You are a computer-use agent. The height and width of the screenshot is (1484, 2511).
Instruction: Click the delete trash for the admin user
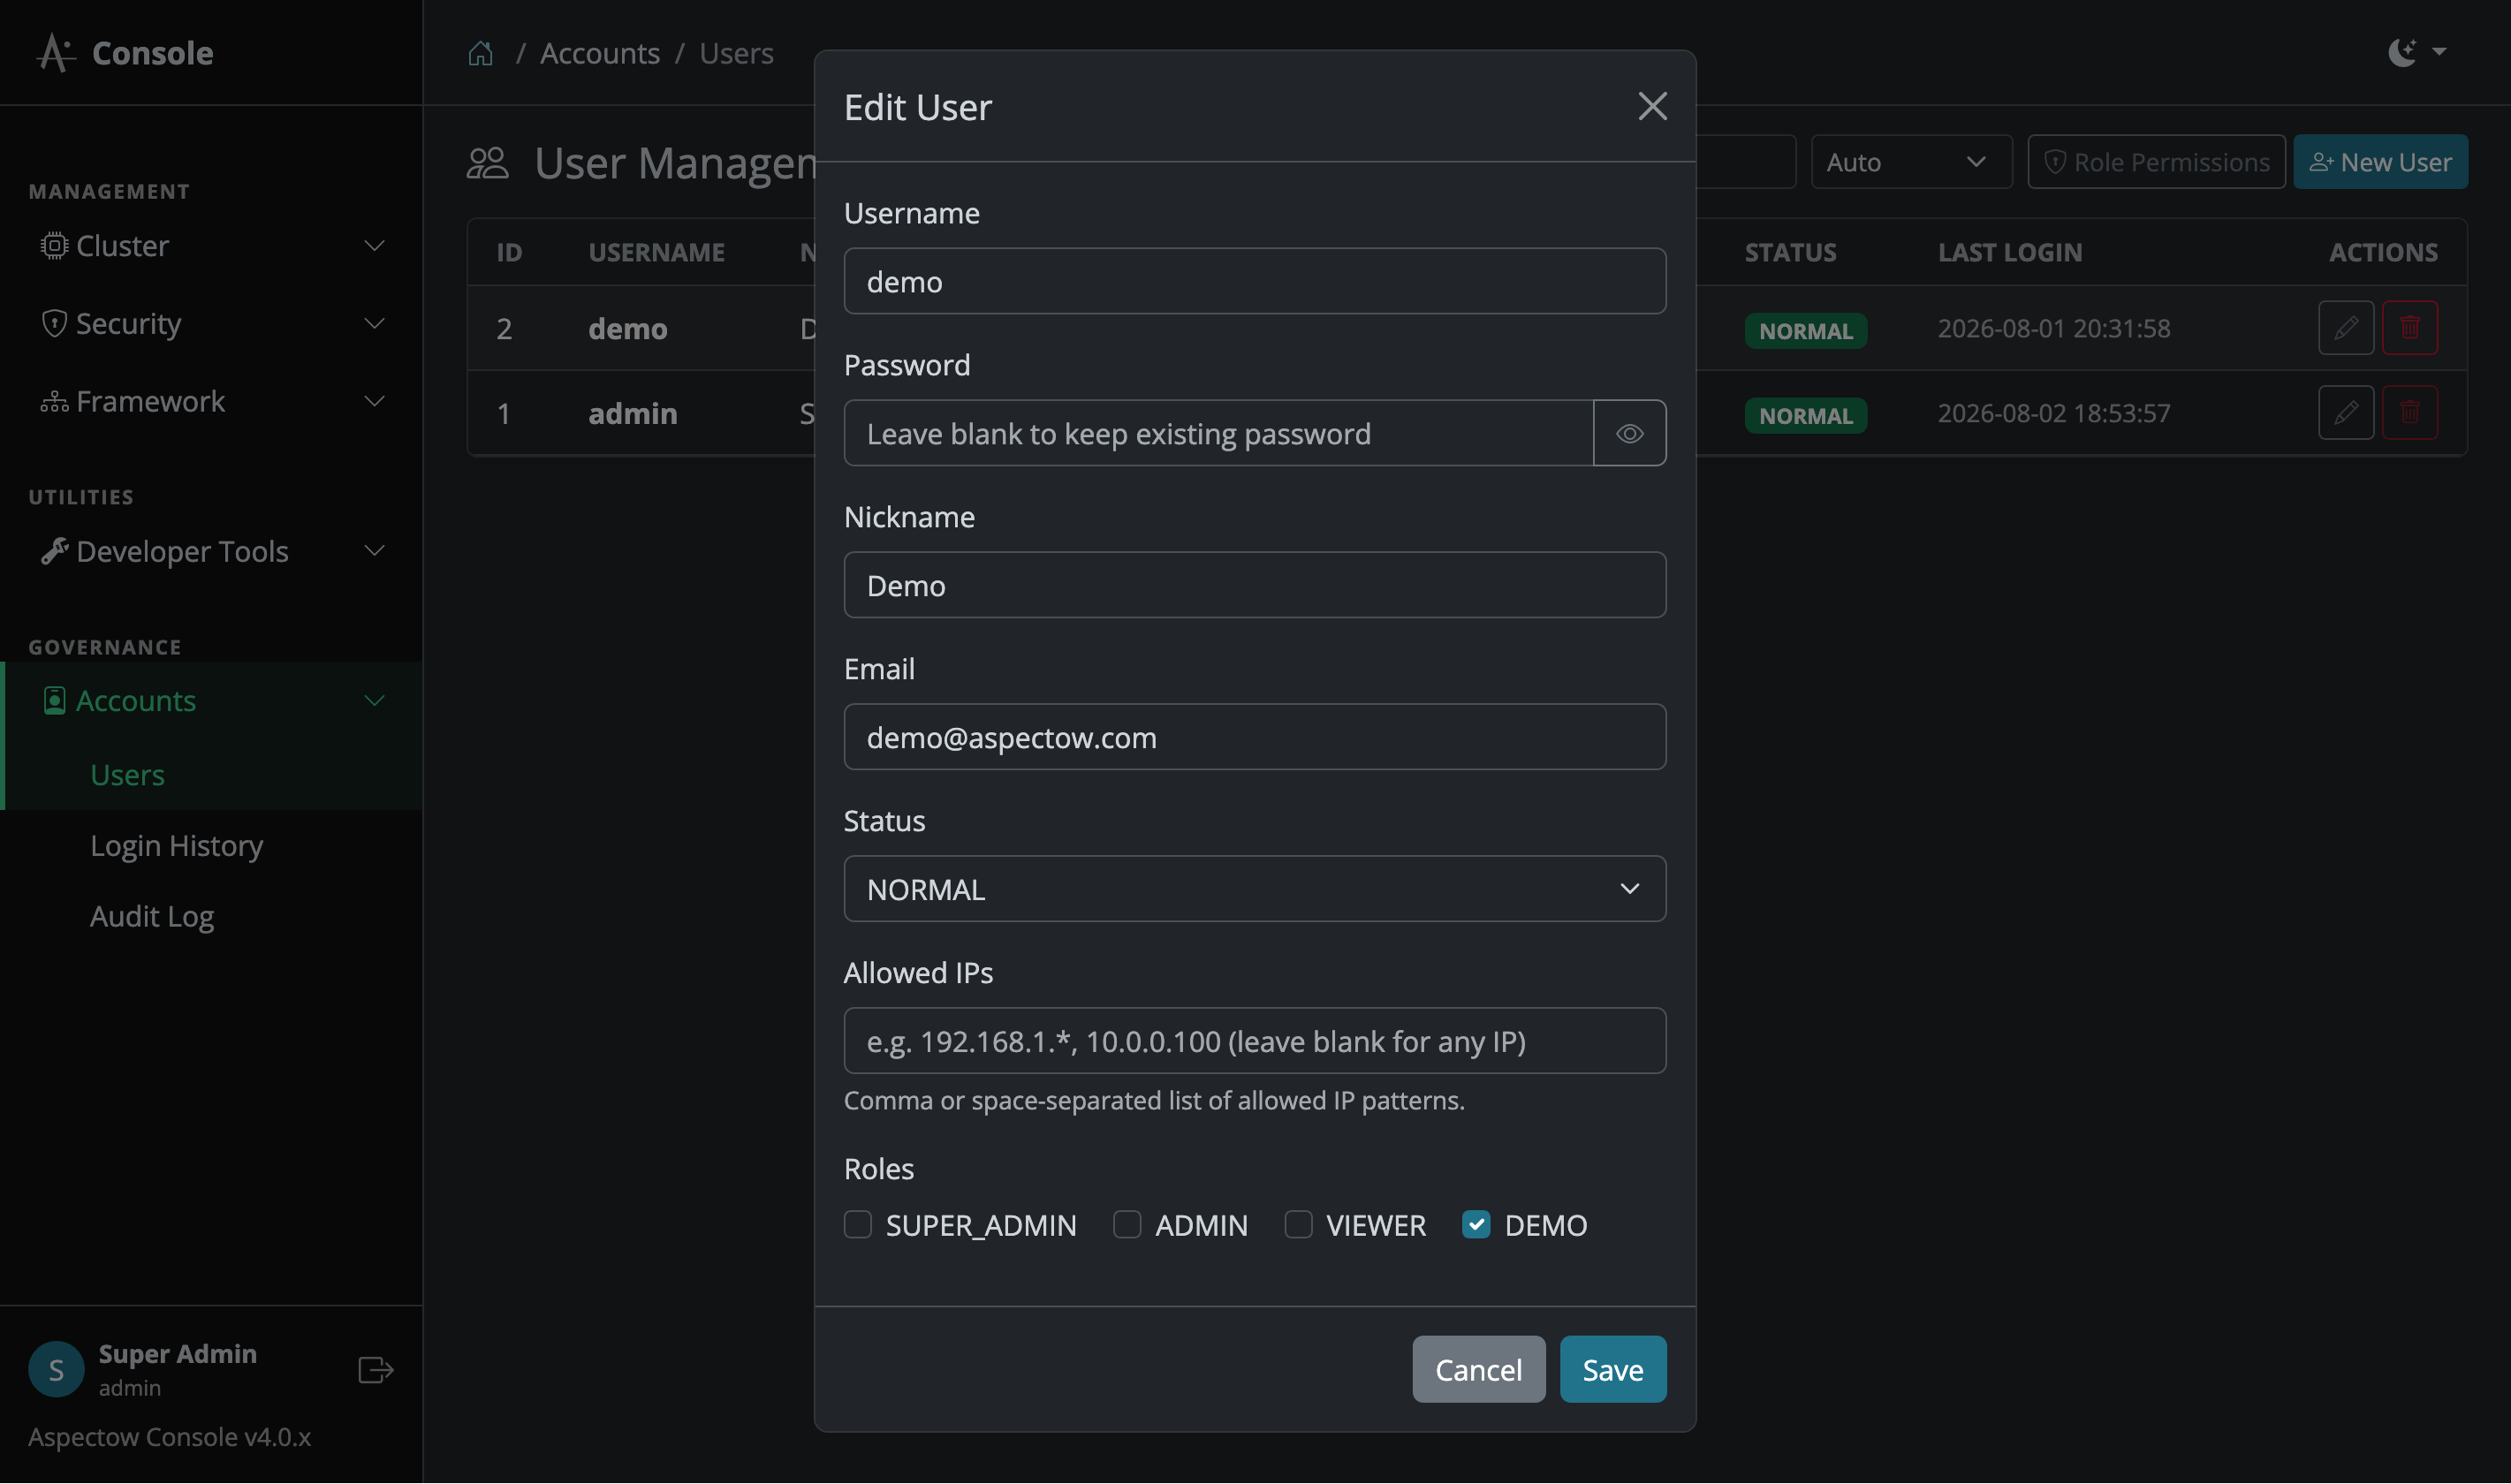tap(2410, 413)
